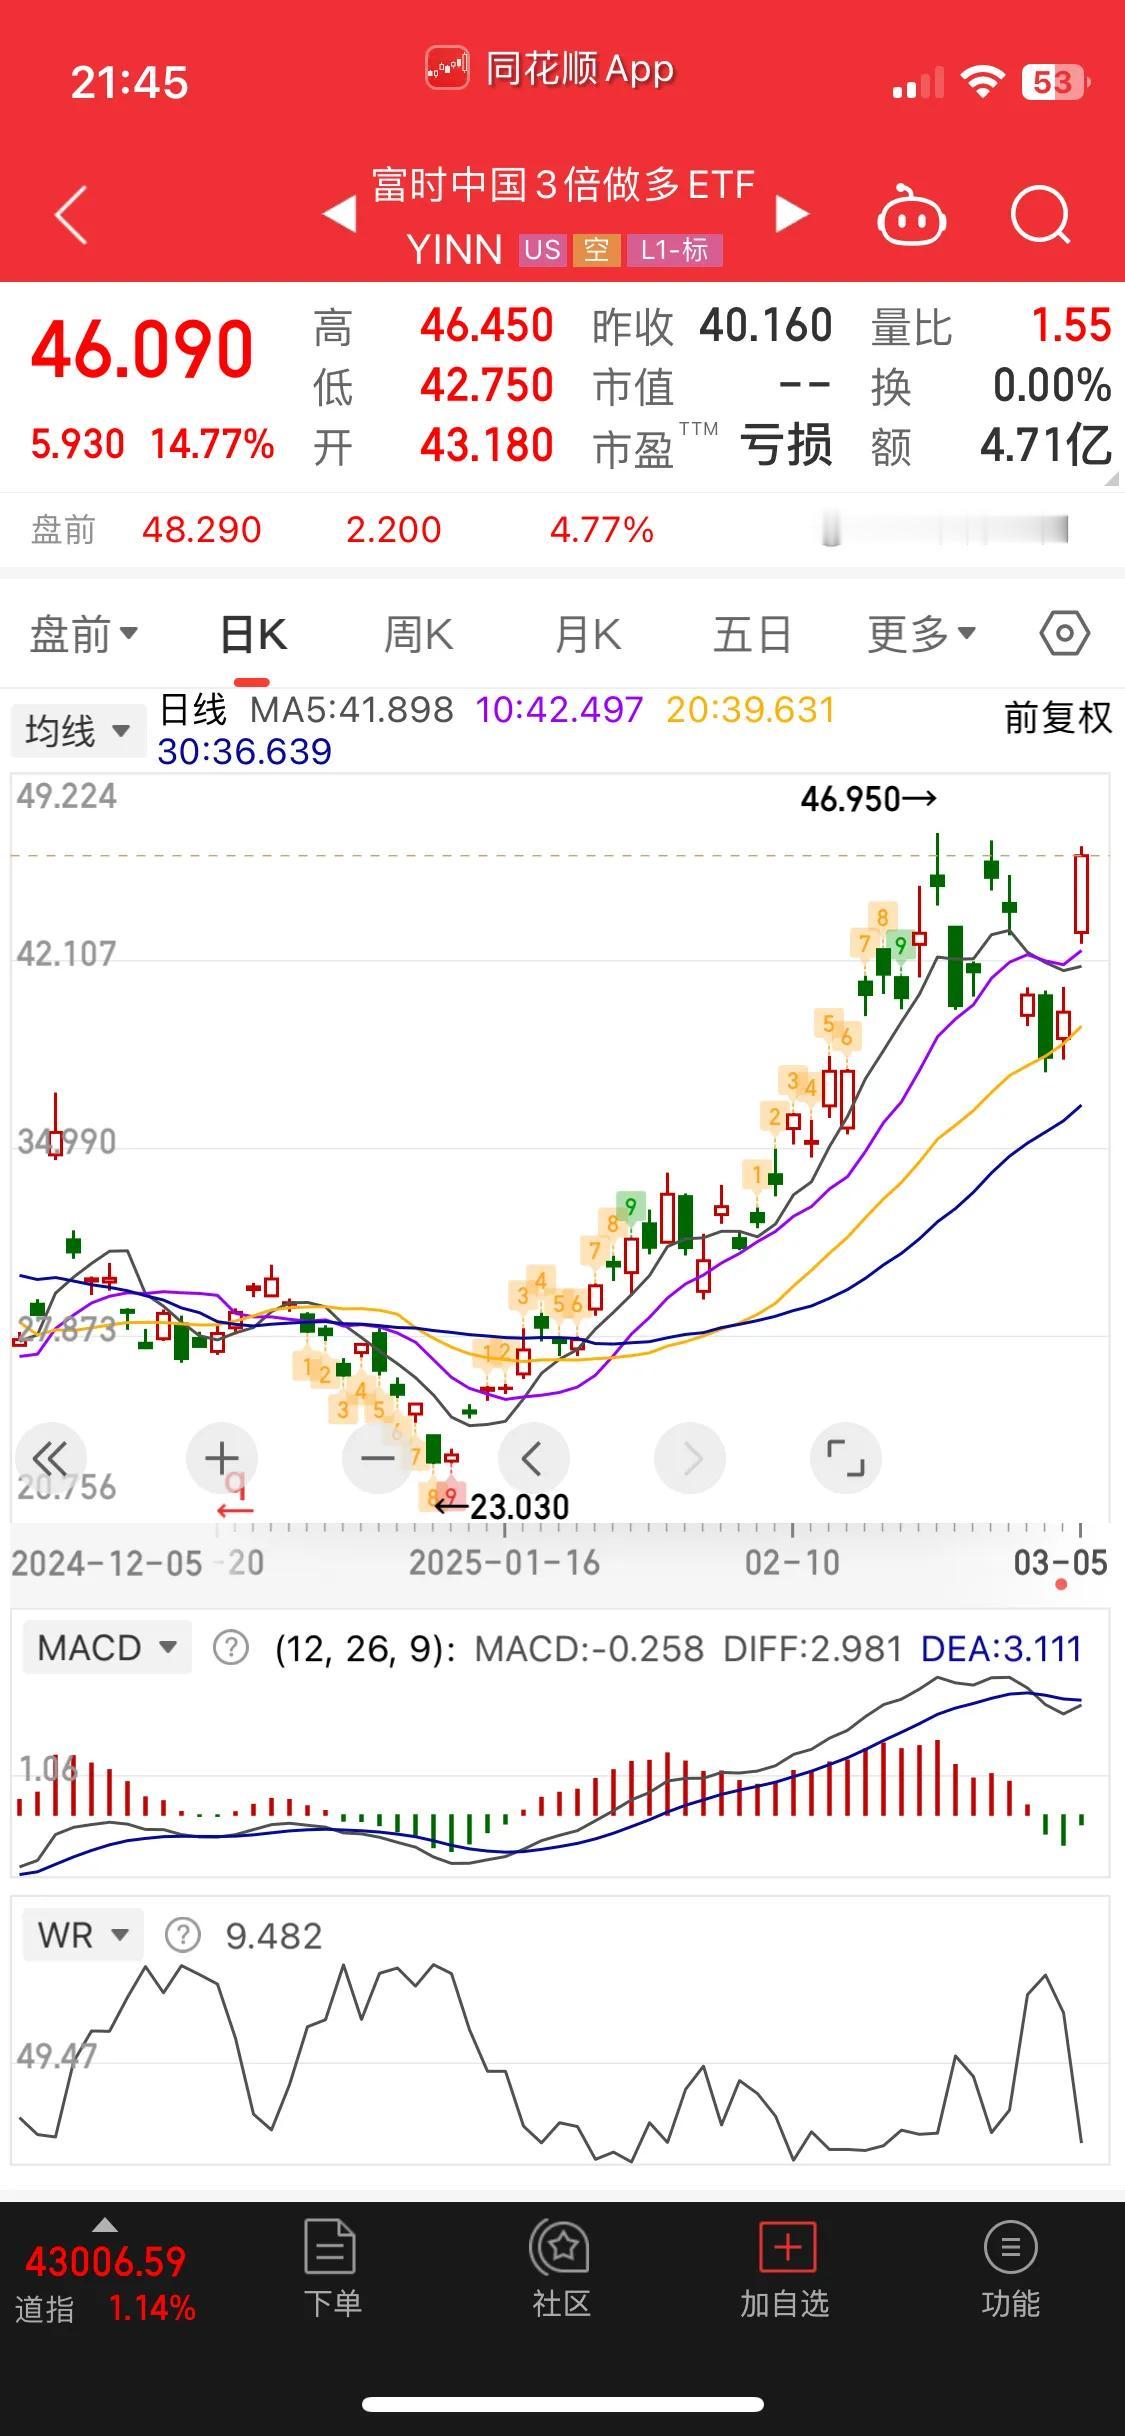Tap change percent 14.77%
The width and height of the screenshot is (1125, 2436).
pos(212,444)
